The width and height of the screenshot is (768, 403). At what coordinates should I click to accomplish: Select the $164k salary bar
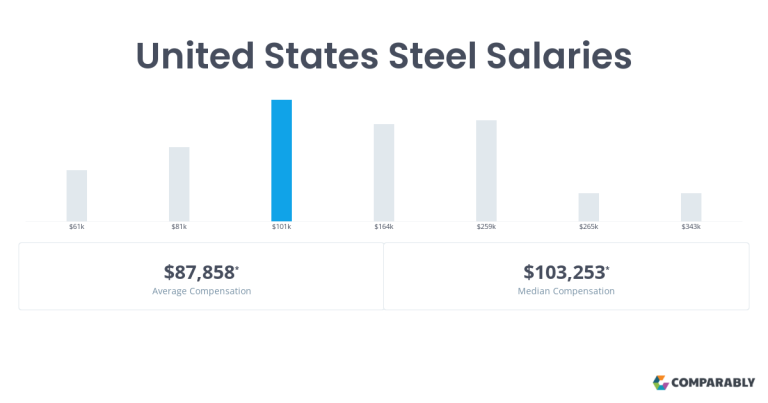pyautogui.click(x=384, y=173)
